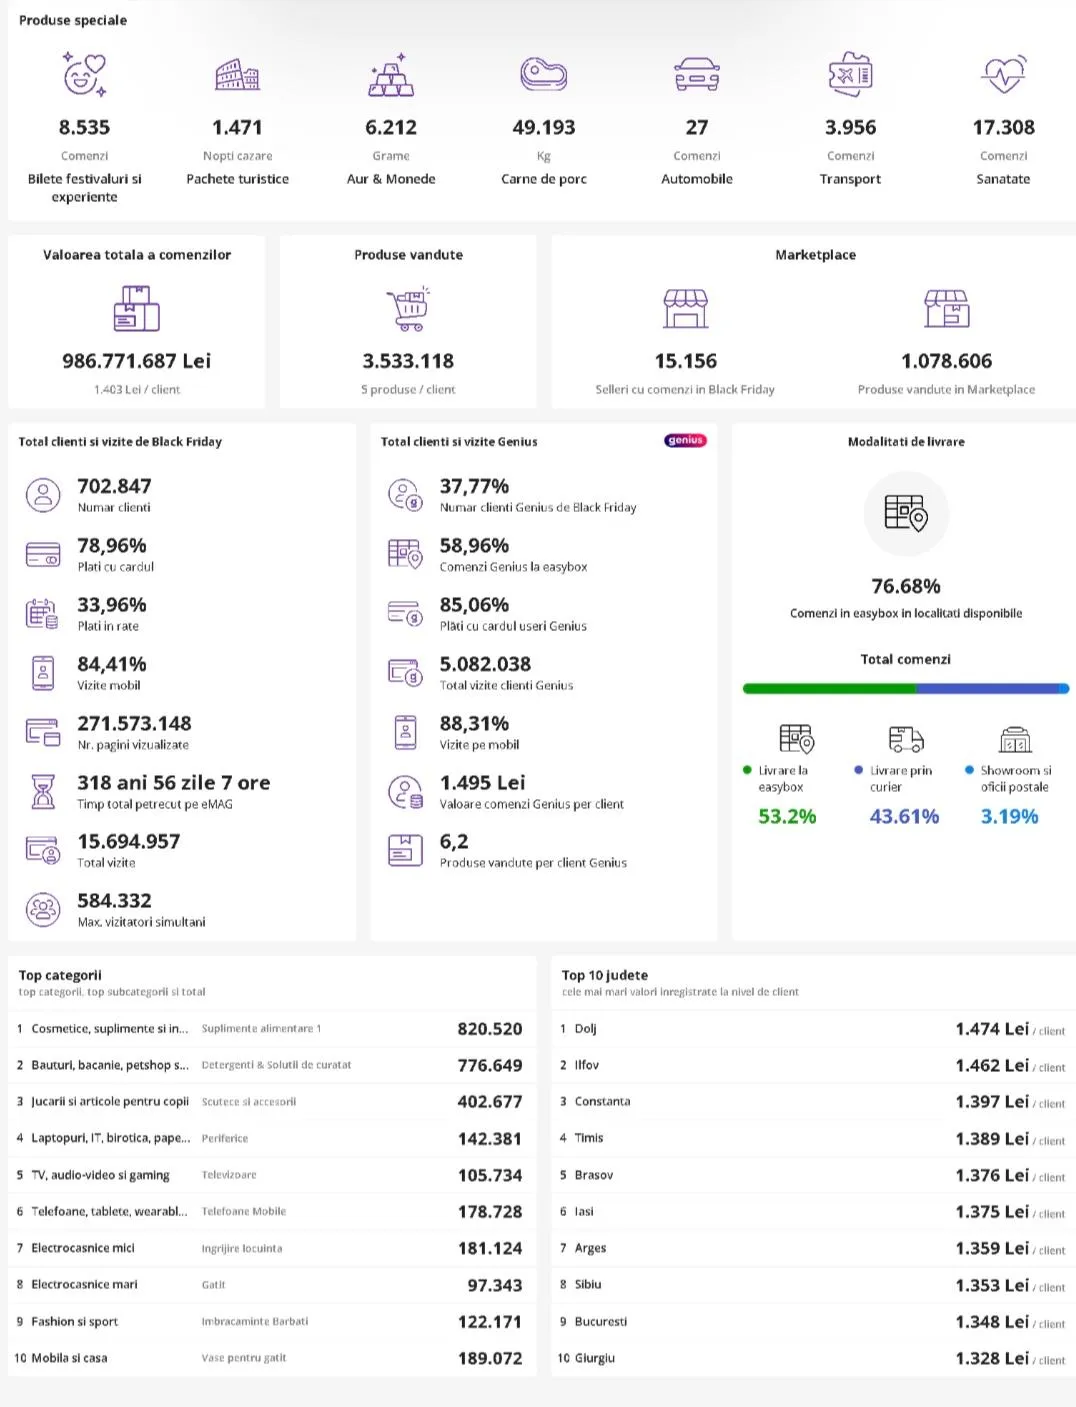Click the easybox locker icon in circle

pos(906,513)
